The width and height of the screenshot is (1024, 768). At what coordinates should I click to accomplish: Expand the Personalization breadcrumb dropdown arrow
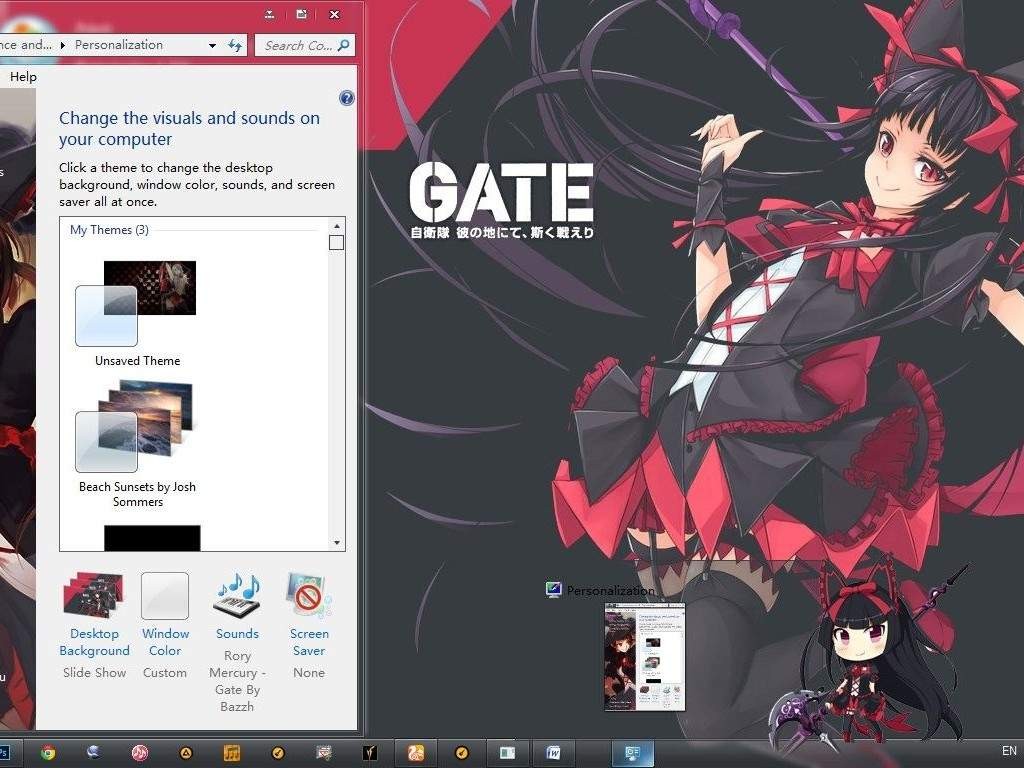point(211,45)
